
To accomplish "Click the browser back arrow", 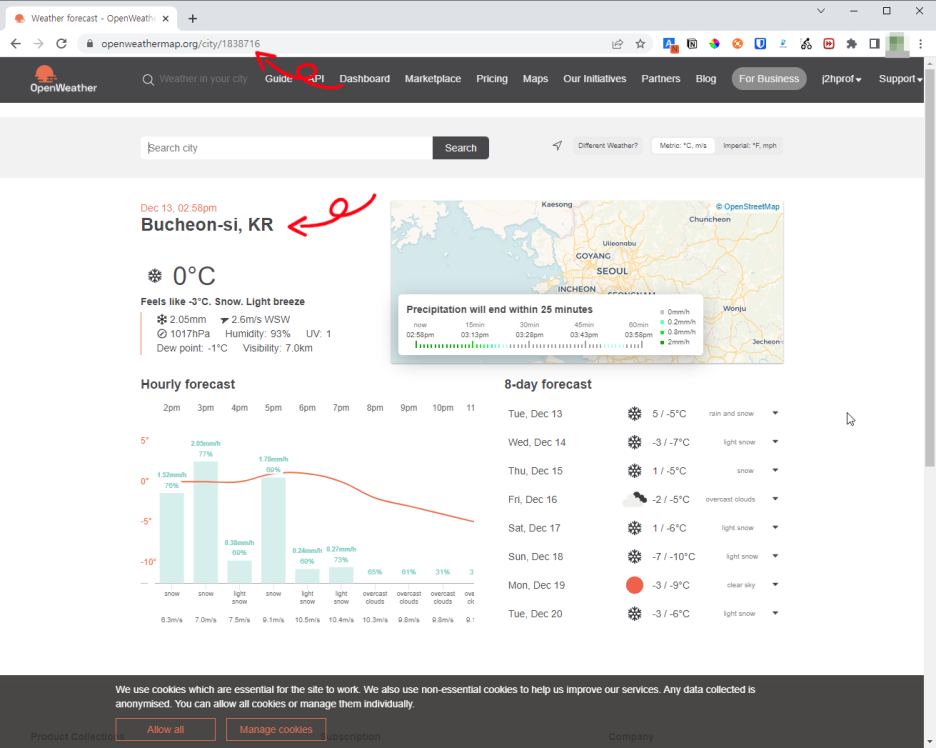I will click(16, 44).
